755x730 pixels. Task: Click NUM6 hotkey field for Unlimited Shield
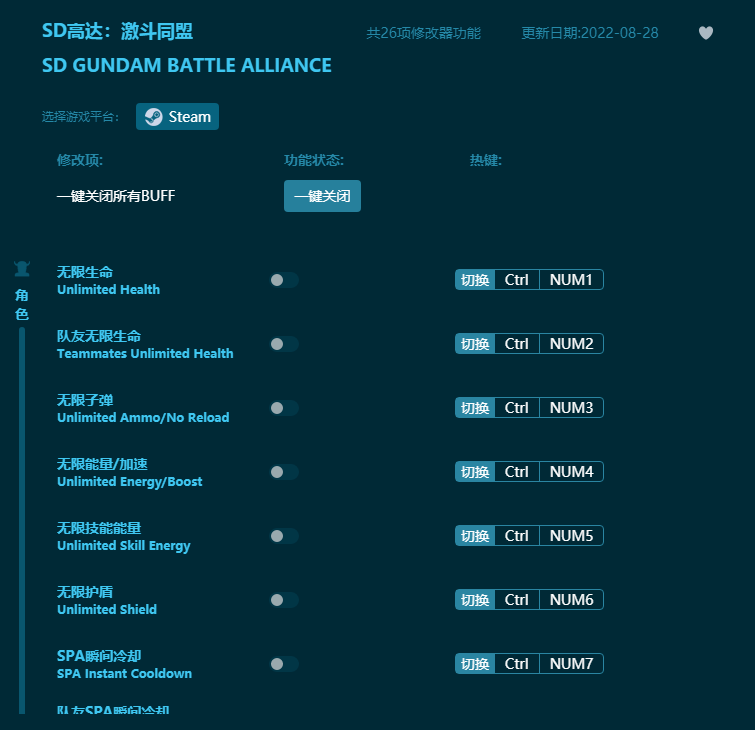pos(571,600)
